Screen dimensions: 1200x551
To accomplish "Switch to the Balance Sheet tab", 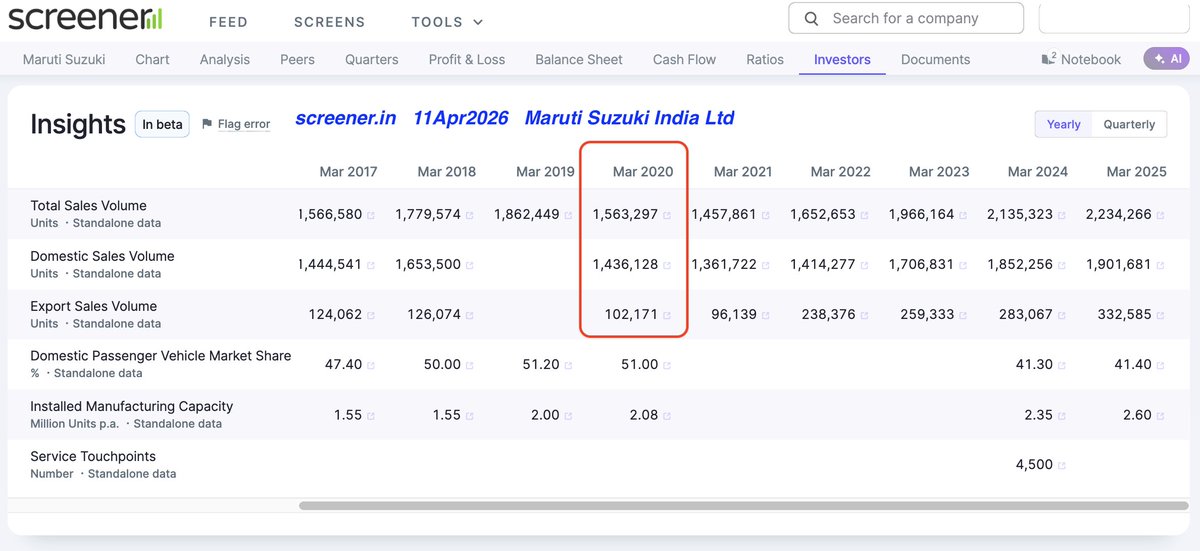I will [579, 59].
